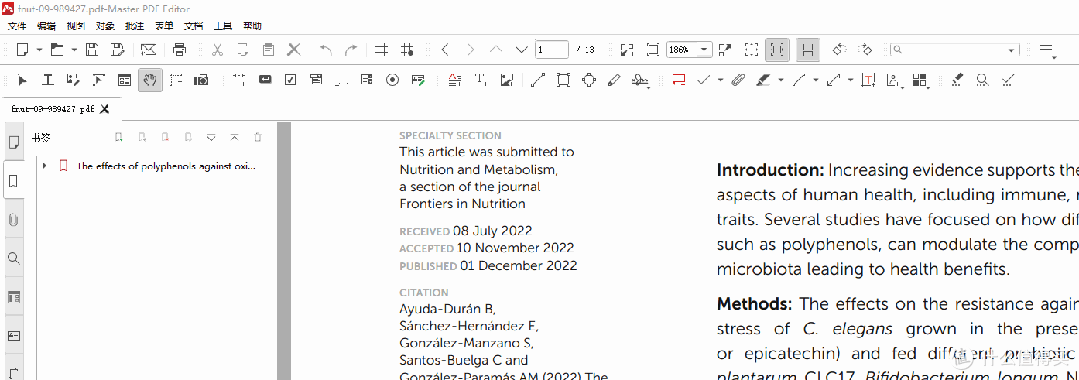Screen dimensions: 1079x380
Task: Open the 表单 (Forms) menu
Action: coord(164,26)
